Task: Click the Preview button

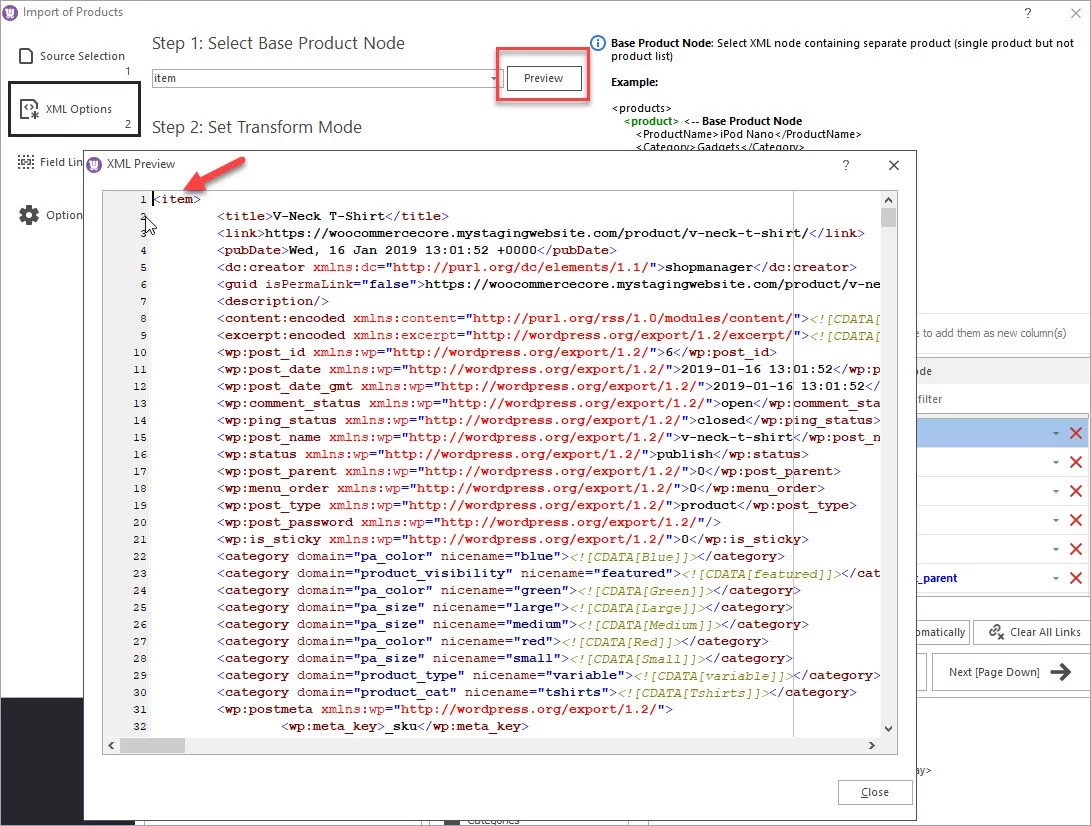Action: click(542, 77)
